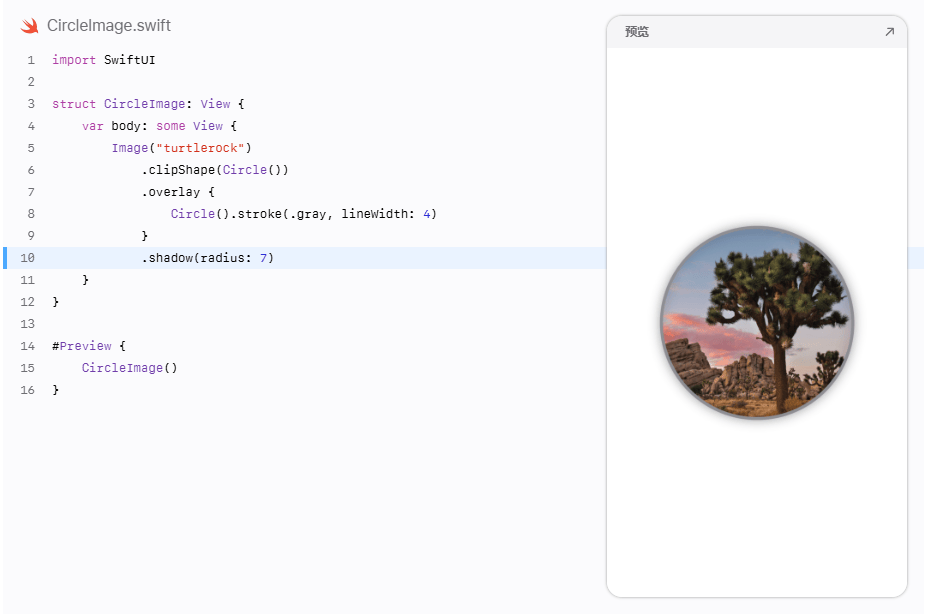Click line number 8 in the gutter
Viewport: 951px width, 614px height.
point(31,214)
